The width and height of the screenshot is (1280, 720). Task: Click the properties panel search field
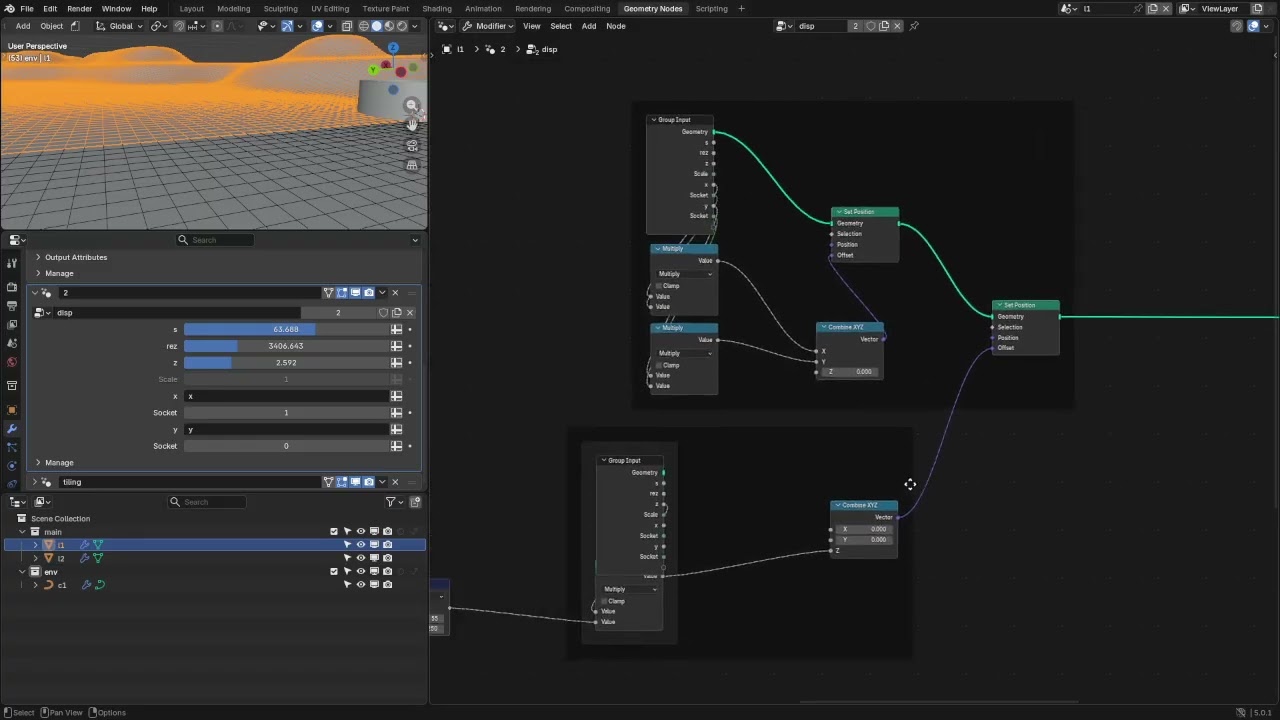point(213,240)
